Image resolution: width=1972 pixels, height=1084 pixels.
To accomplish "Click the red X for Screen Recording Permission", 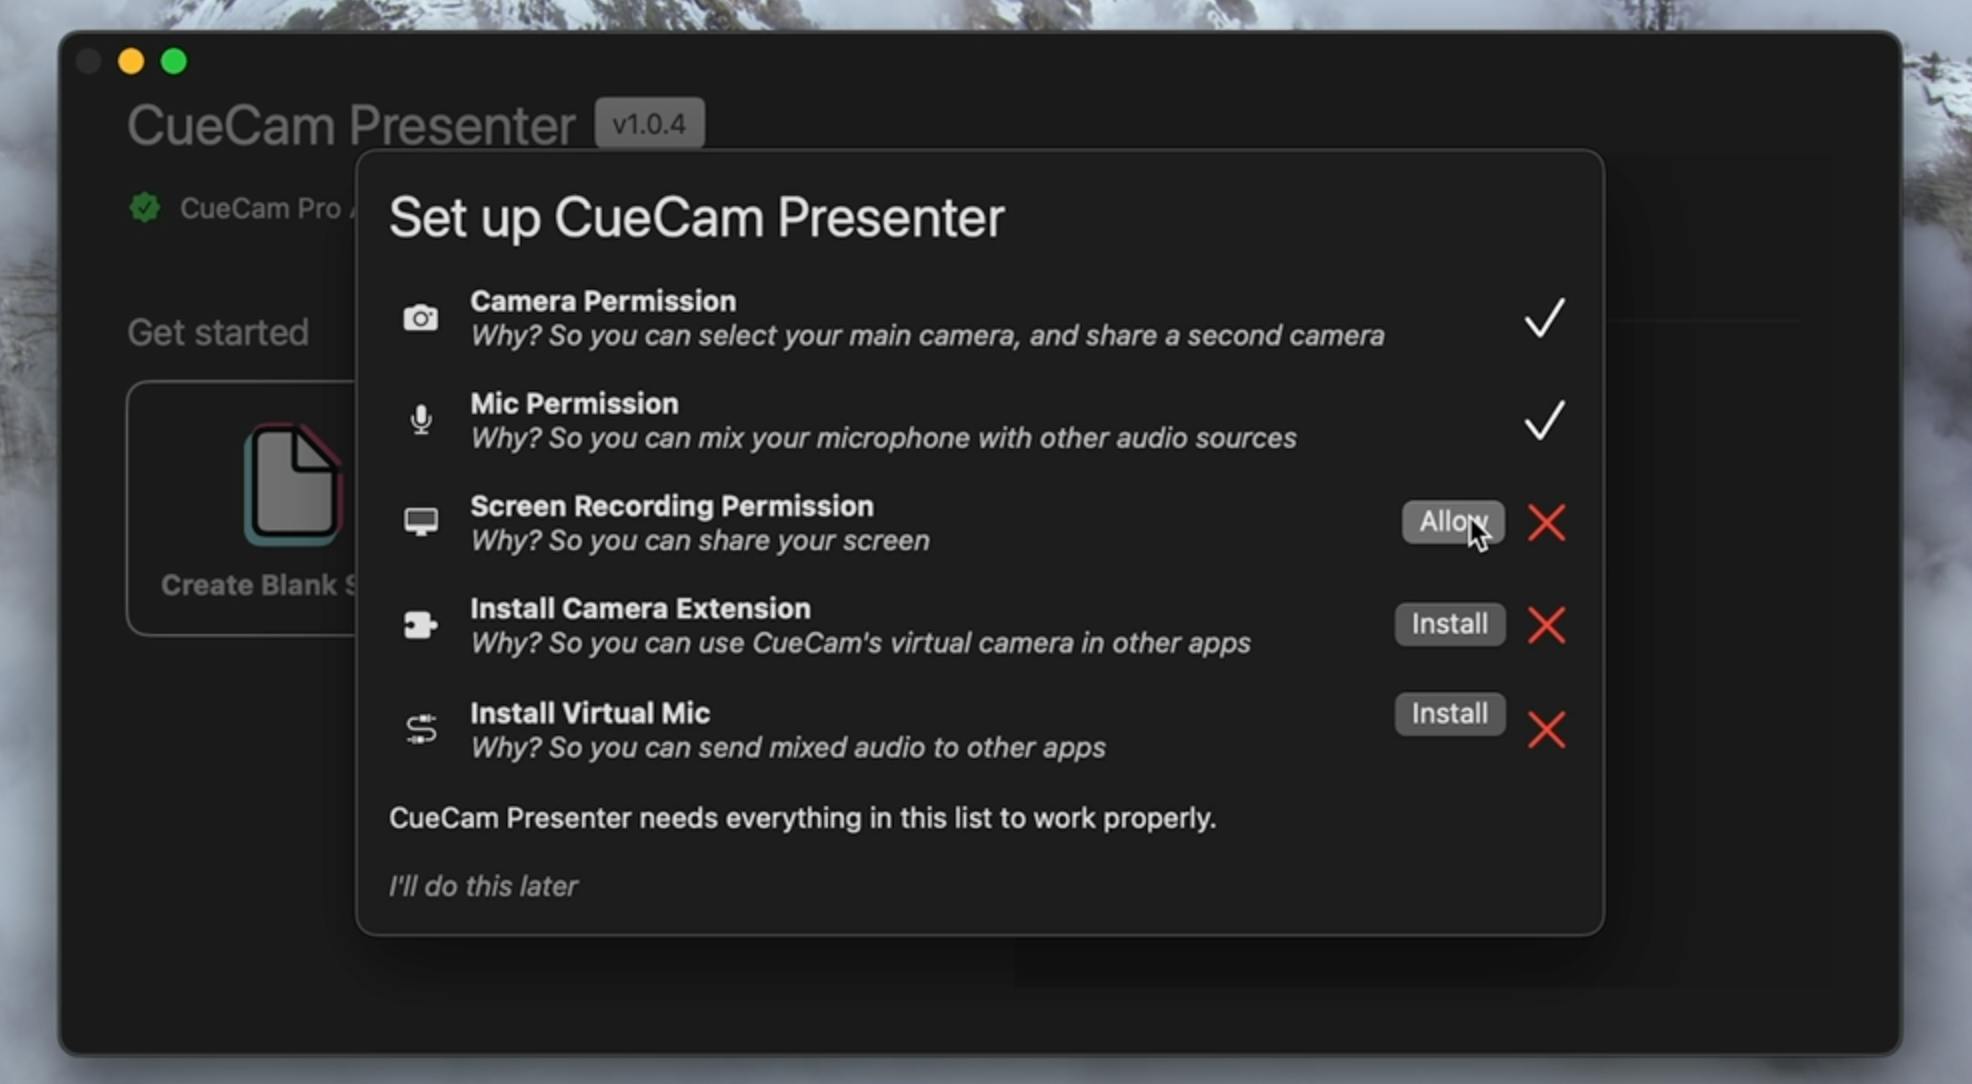I will 1547,522.
